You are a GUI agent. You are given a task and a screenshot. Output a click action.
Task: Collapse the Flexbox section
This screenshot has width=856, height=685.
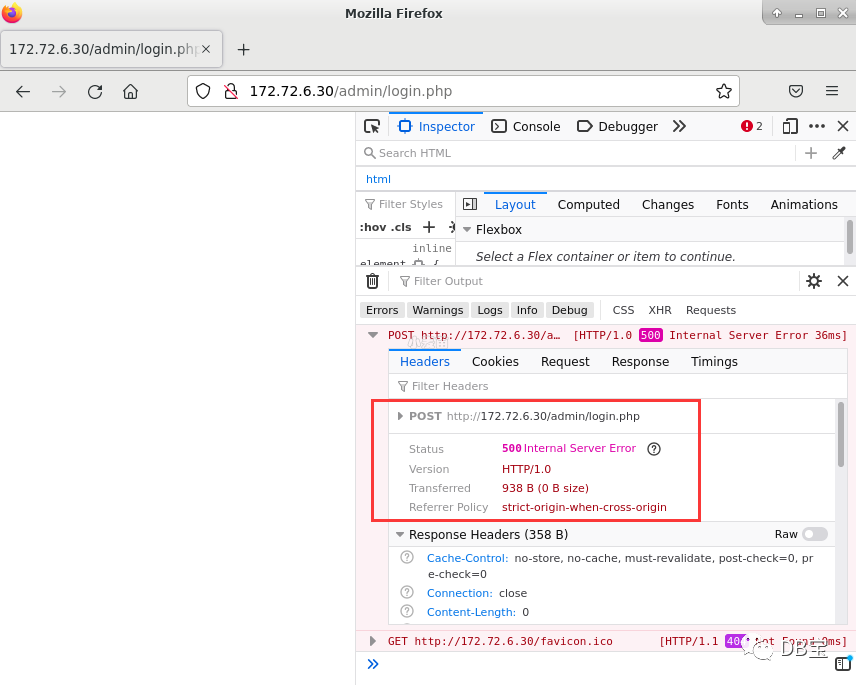467,230
